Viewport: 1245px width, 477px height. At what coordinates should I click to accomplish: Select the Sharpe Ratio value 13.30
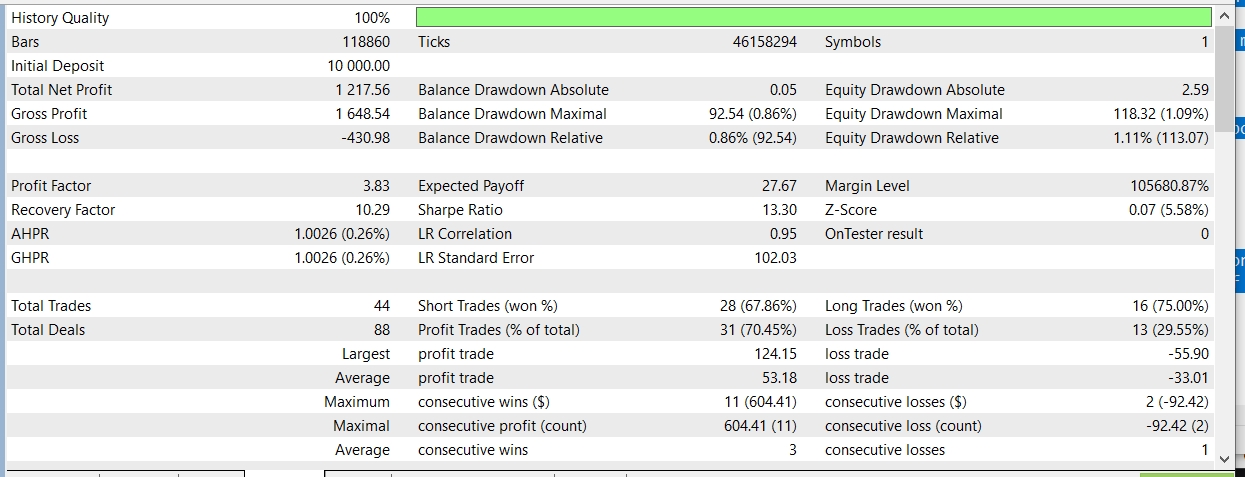point(779,210)
